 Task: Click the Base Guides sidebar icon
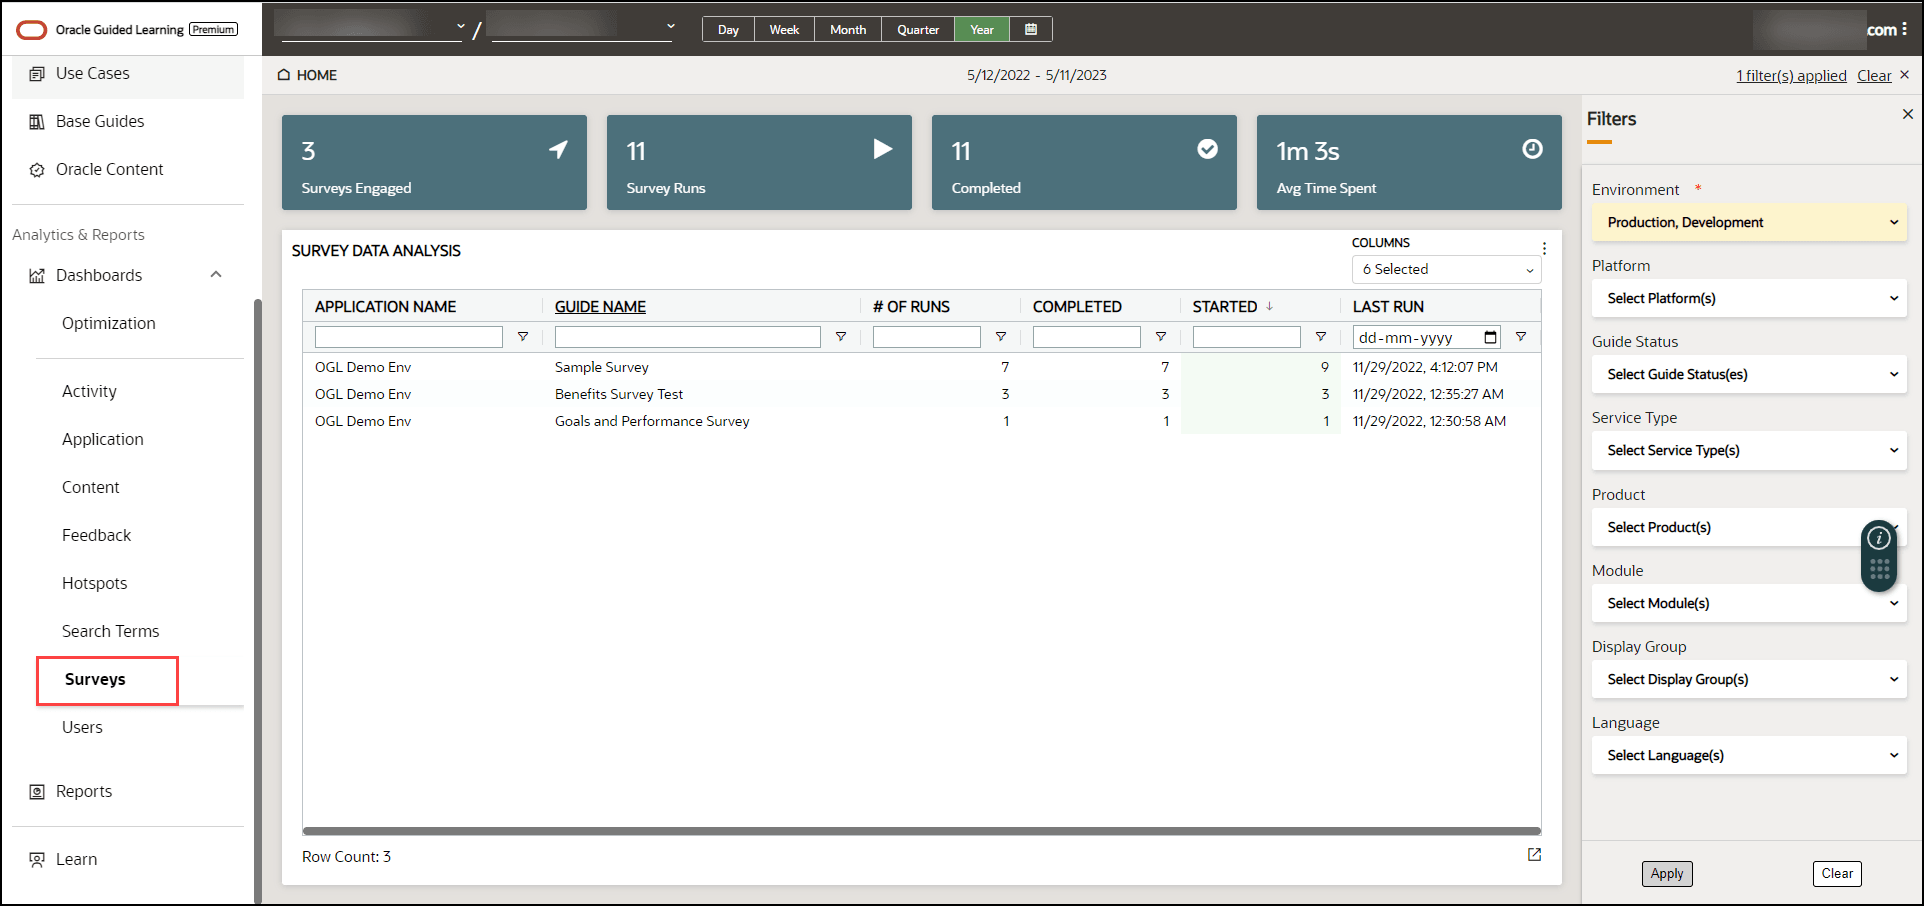(x=37, y=122)
